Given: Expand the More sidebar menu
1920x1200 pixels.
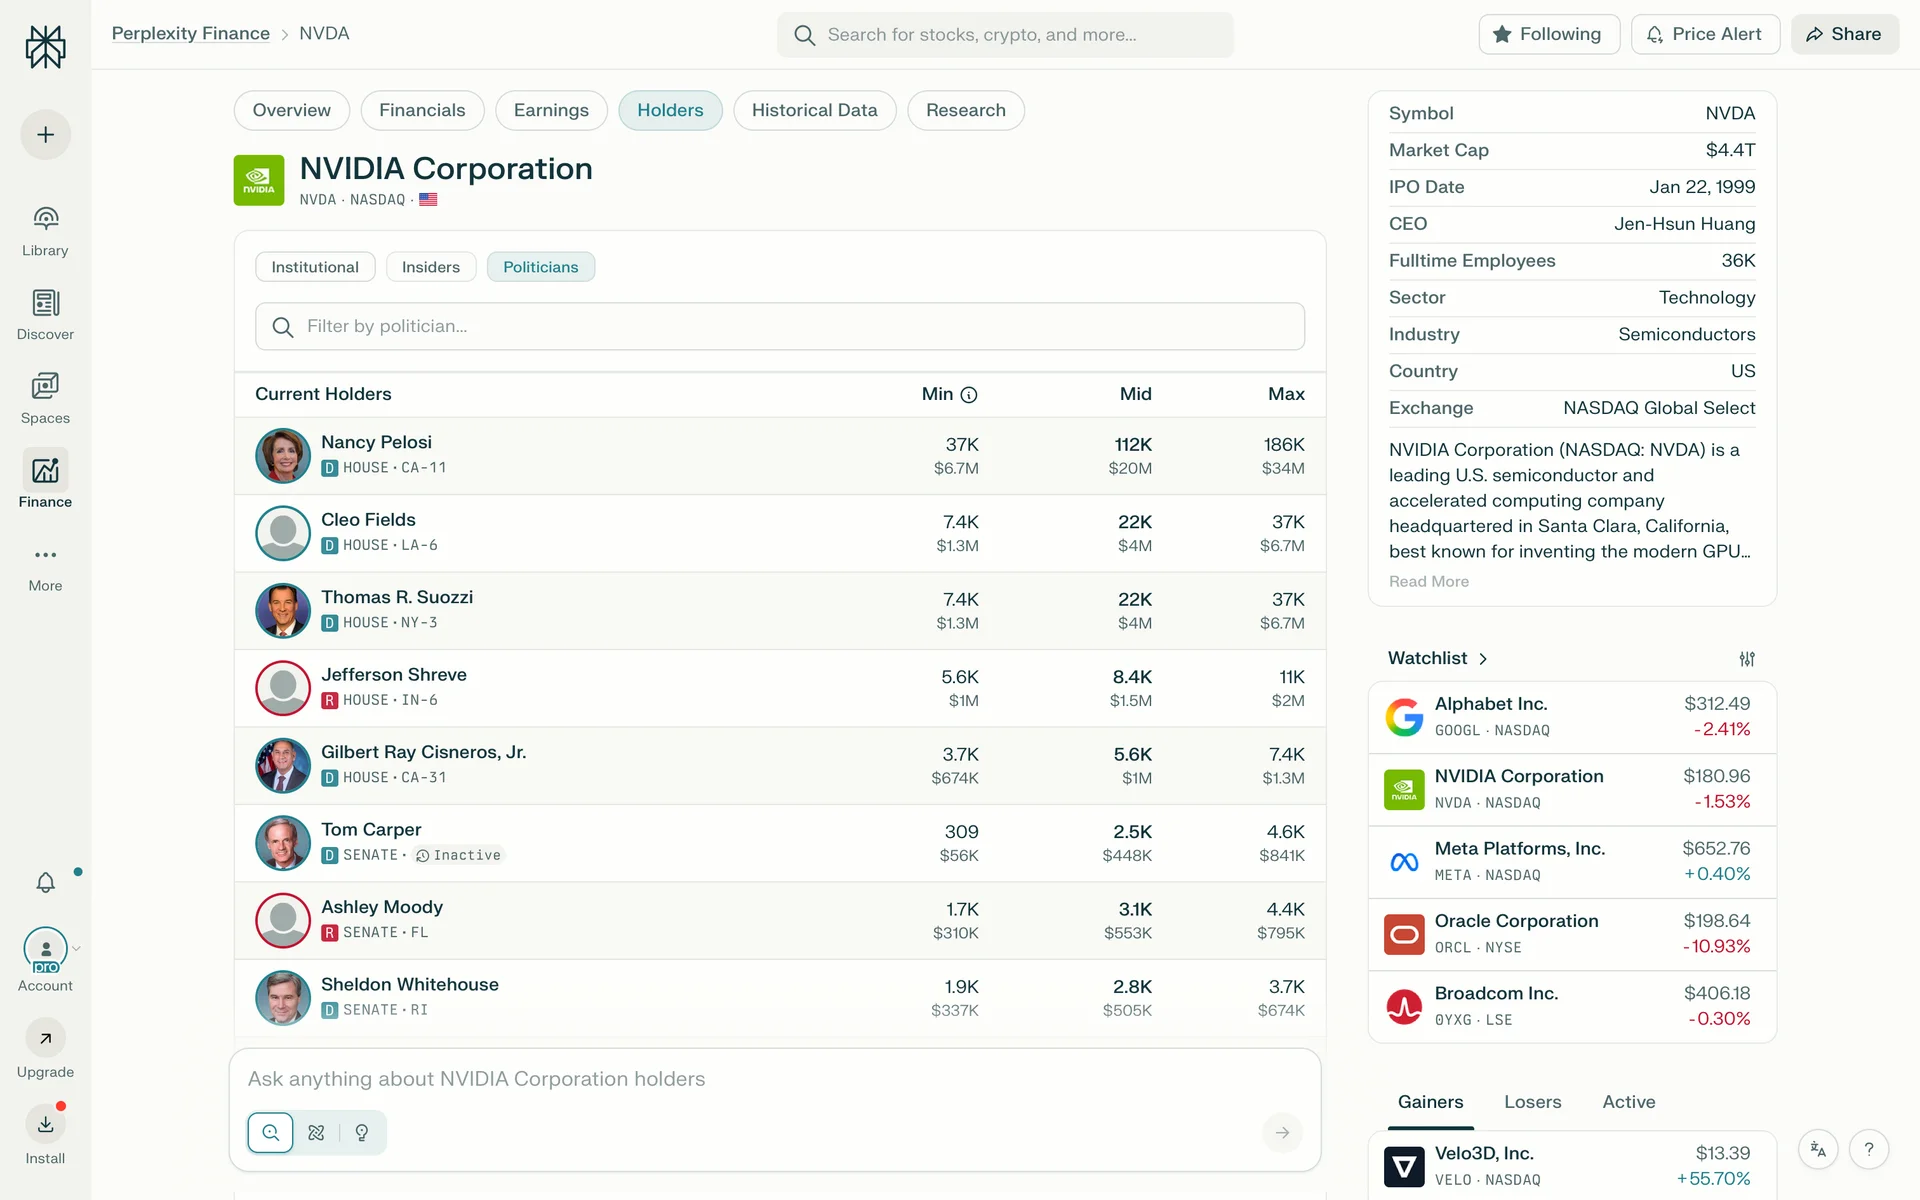Looking at the screenshot, I should [45, 555].
